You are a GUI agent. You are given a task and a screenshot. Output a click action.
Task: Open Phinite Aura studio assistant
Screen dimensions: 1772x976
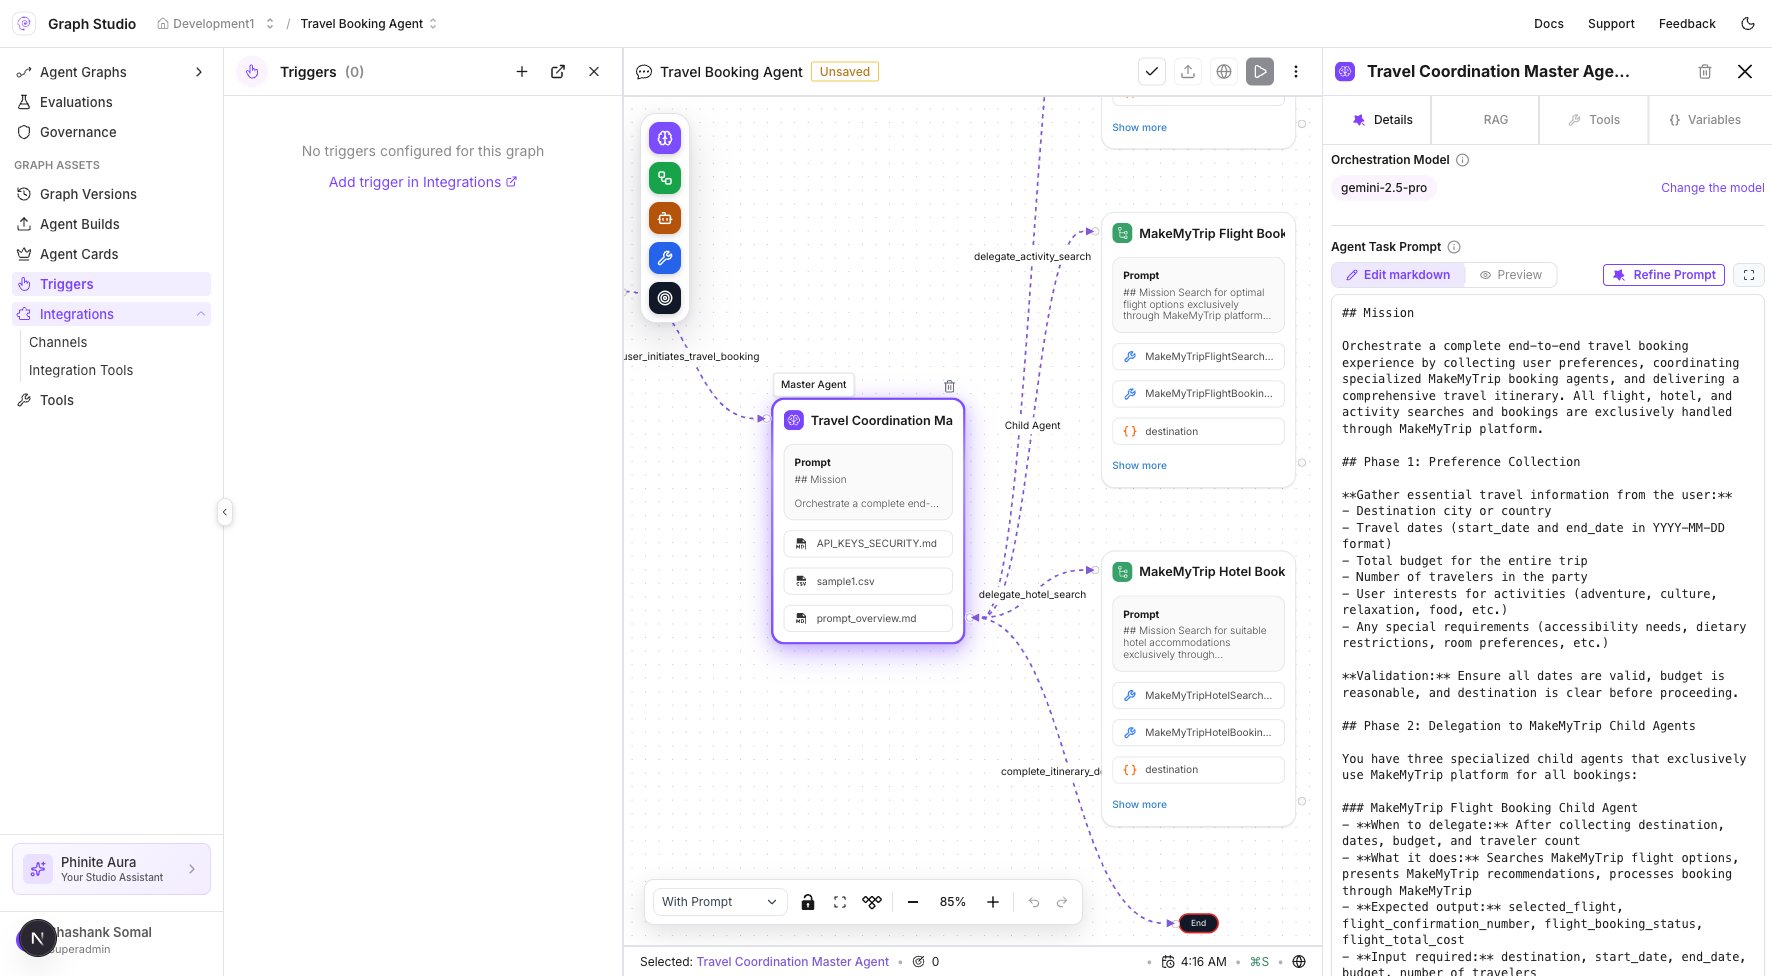pyautogui.click(x=111, y=869)
